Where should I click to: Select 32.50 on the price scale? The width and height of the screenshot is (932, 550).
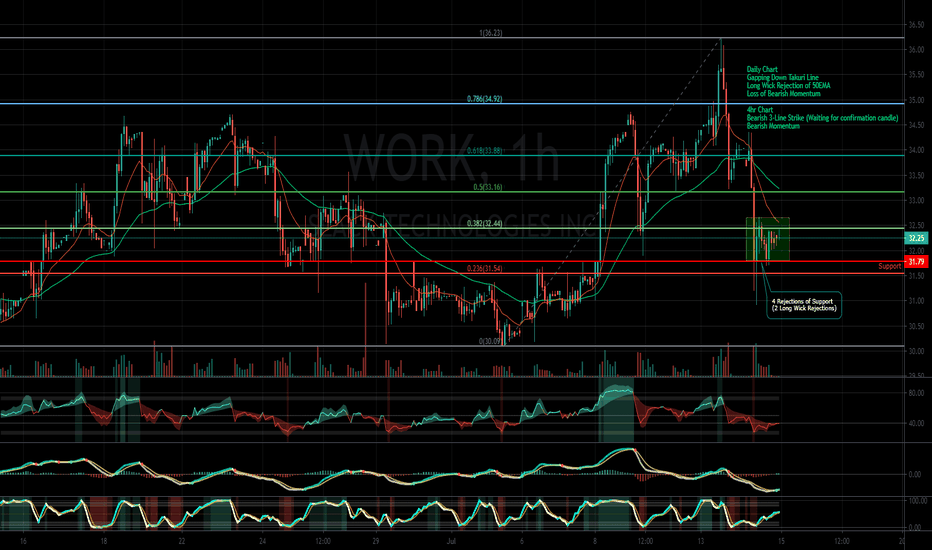[x=915, y=225]
